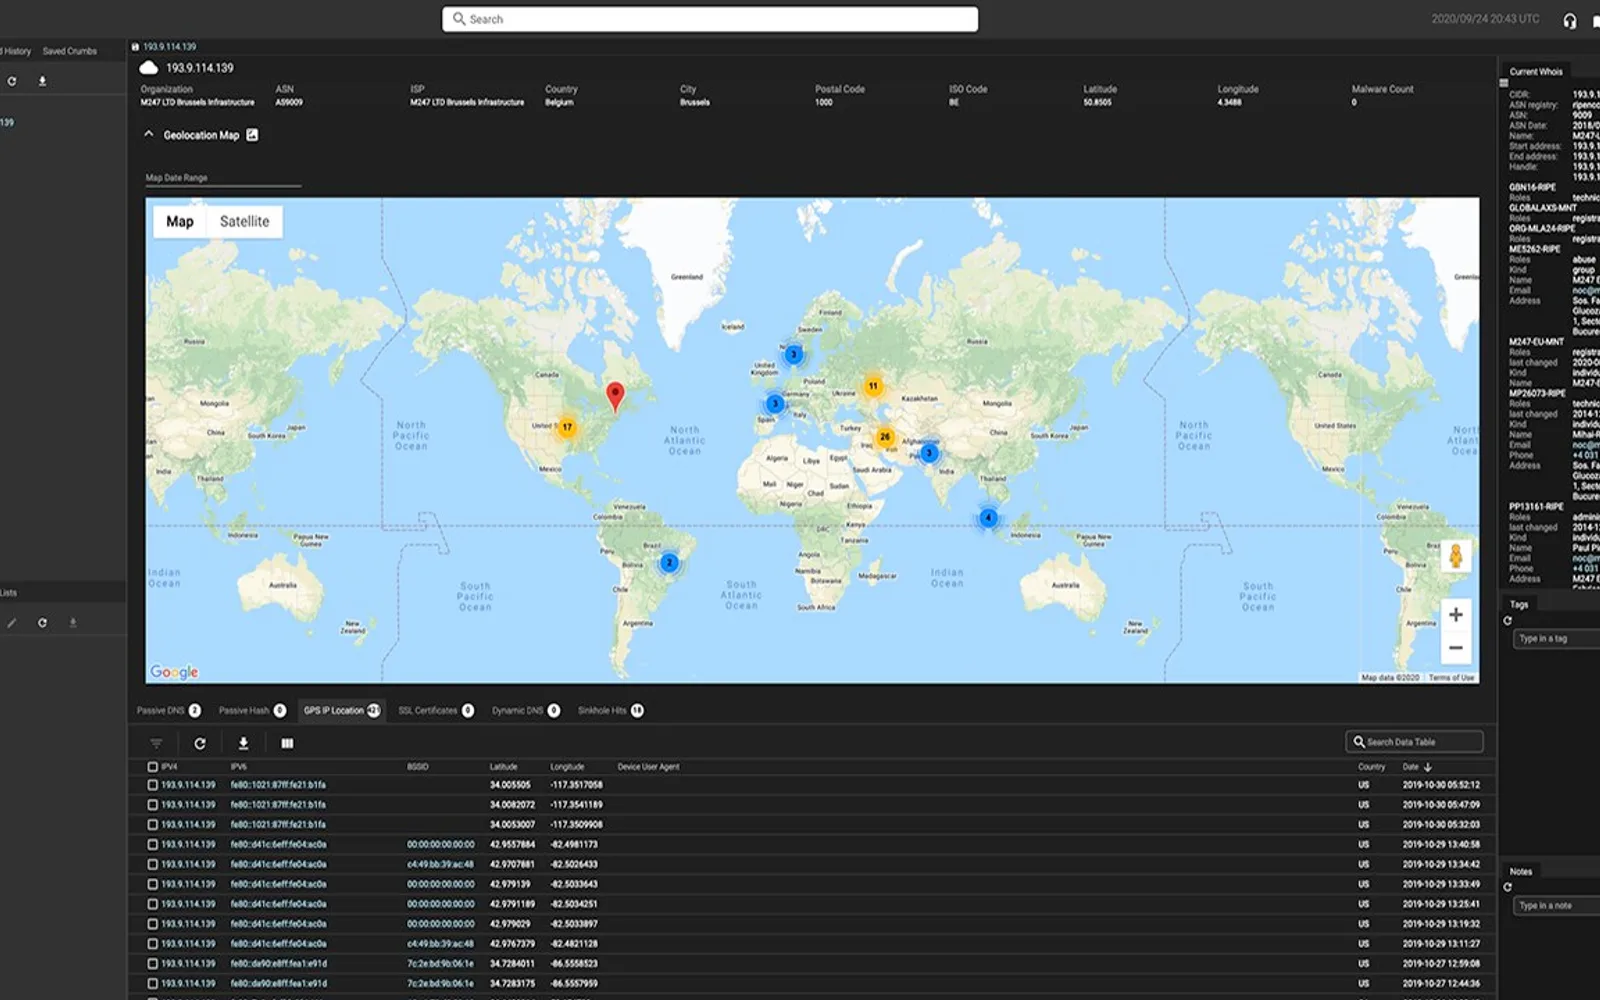Check the row with latitude 34.7284011
Viewport: 1600px width, 1000px height.
point(153,964)
